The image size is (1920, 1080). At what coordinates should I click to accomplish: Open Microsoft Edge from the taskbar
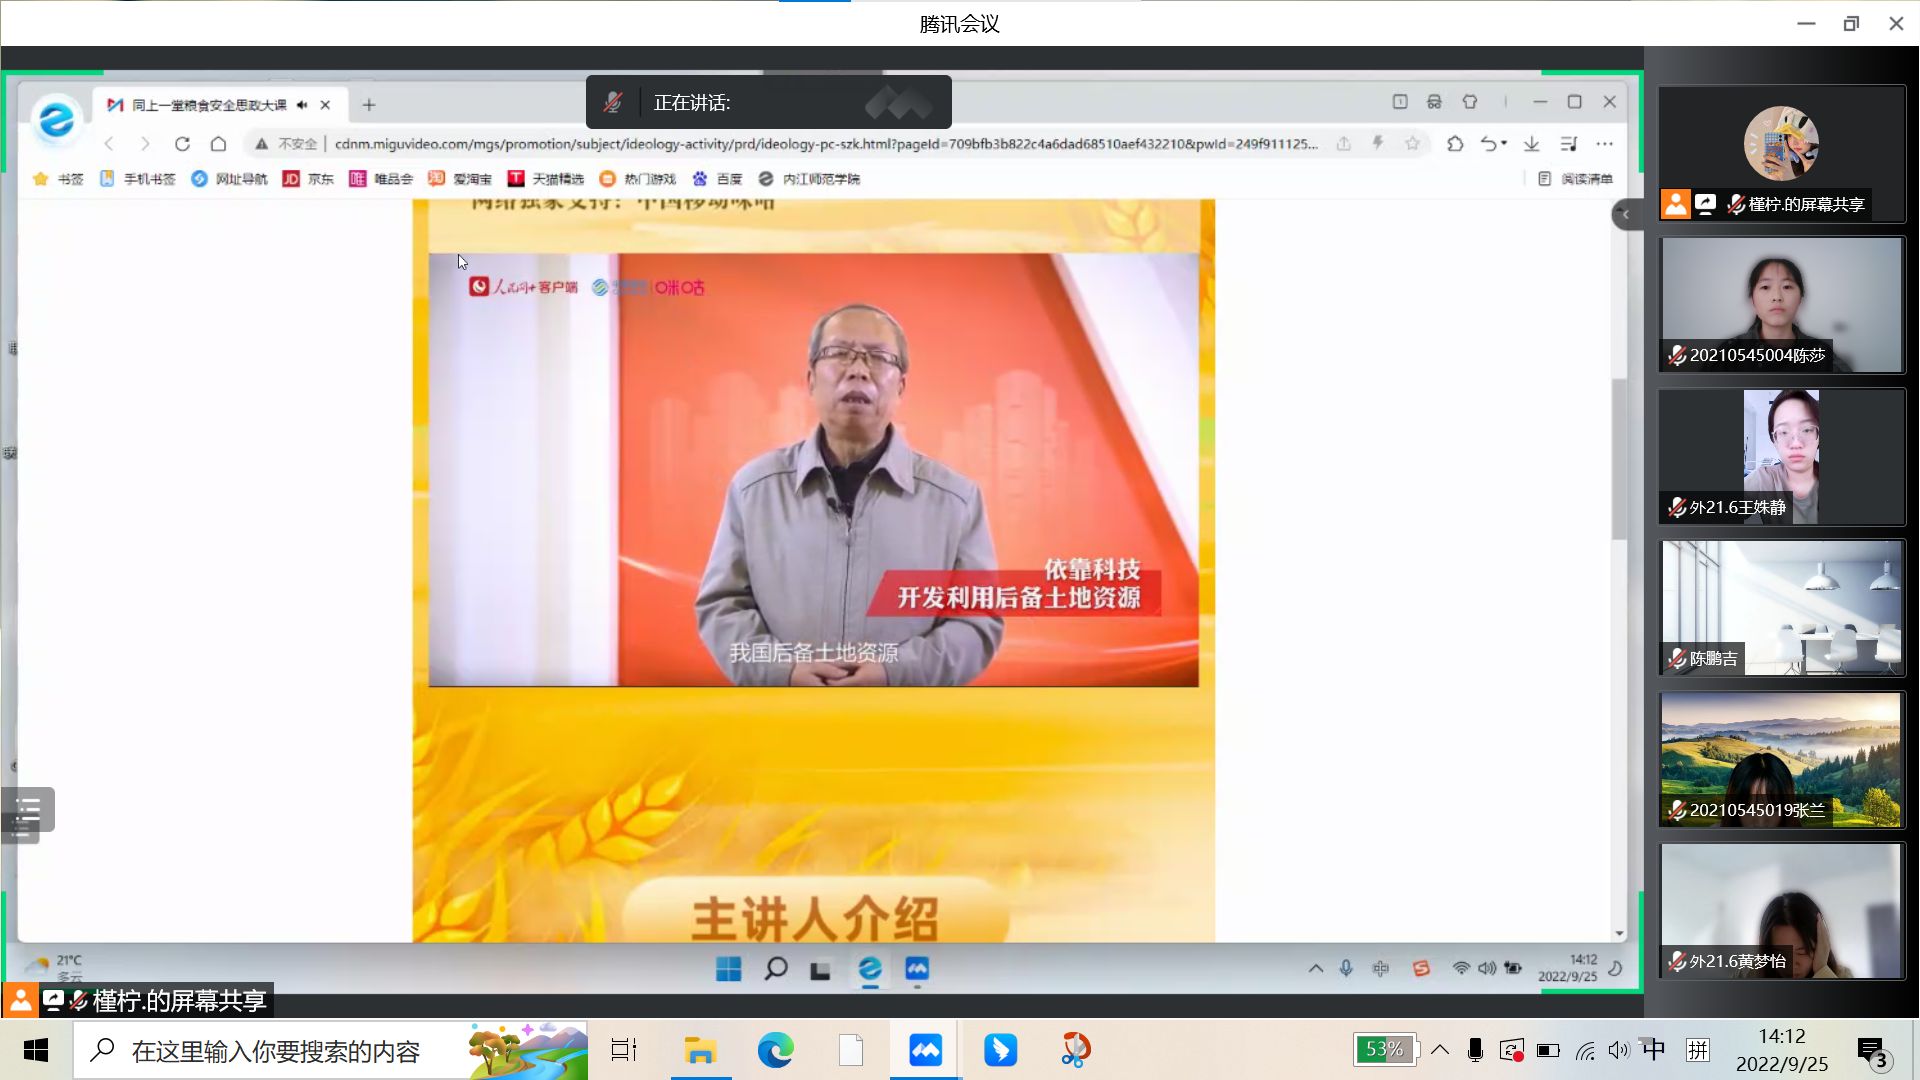pos(775,1050)
